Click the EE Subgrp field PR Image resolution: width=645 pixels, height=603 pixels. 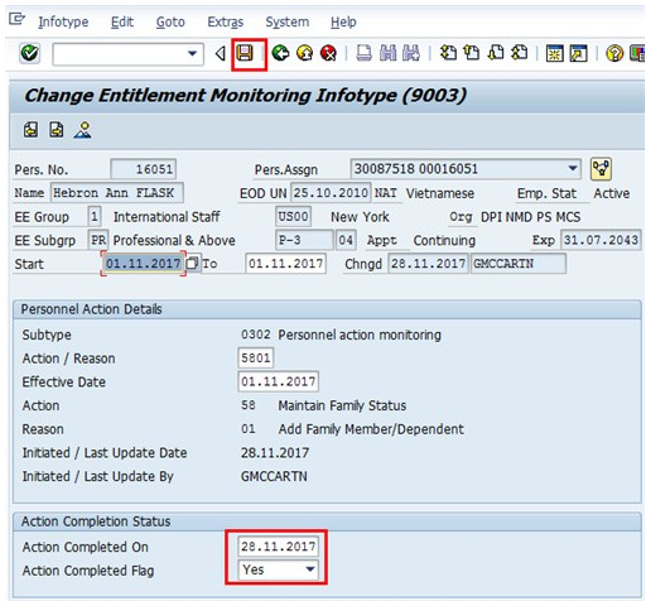coord(98,240)
